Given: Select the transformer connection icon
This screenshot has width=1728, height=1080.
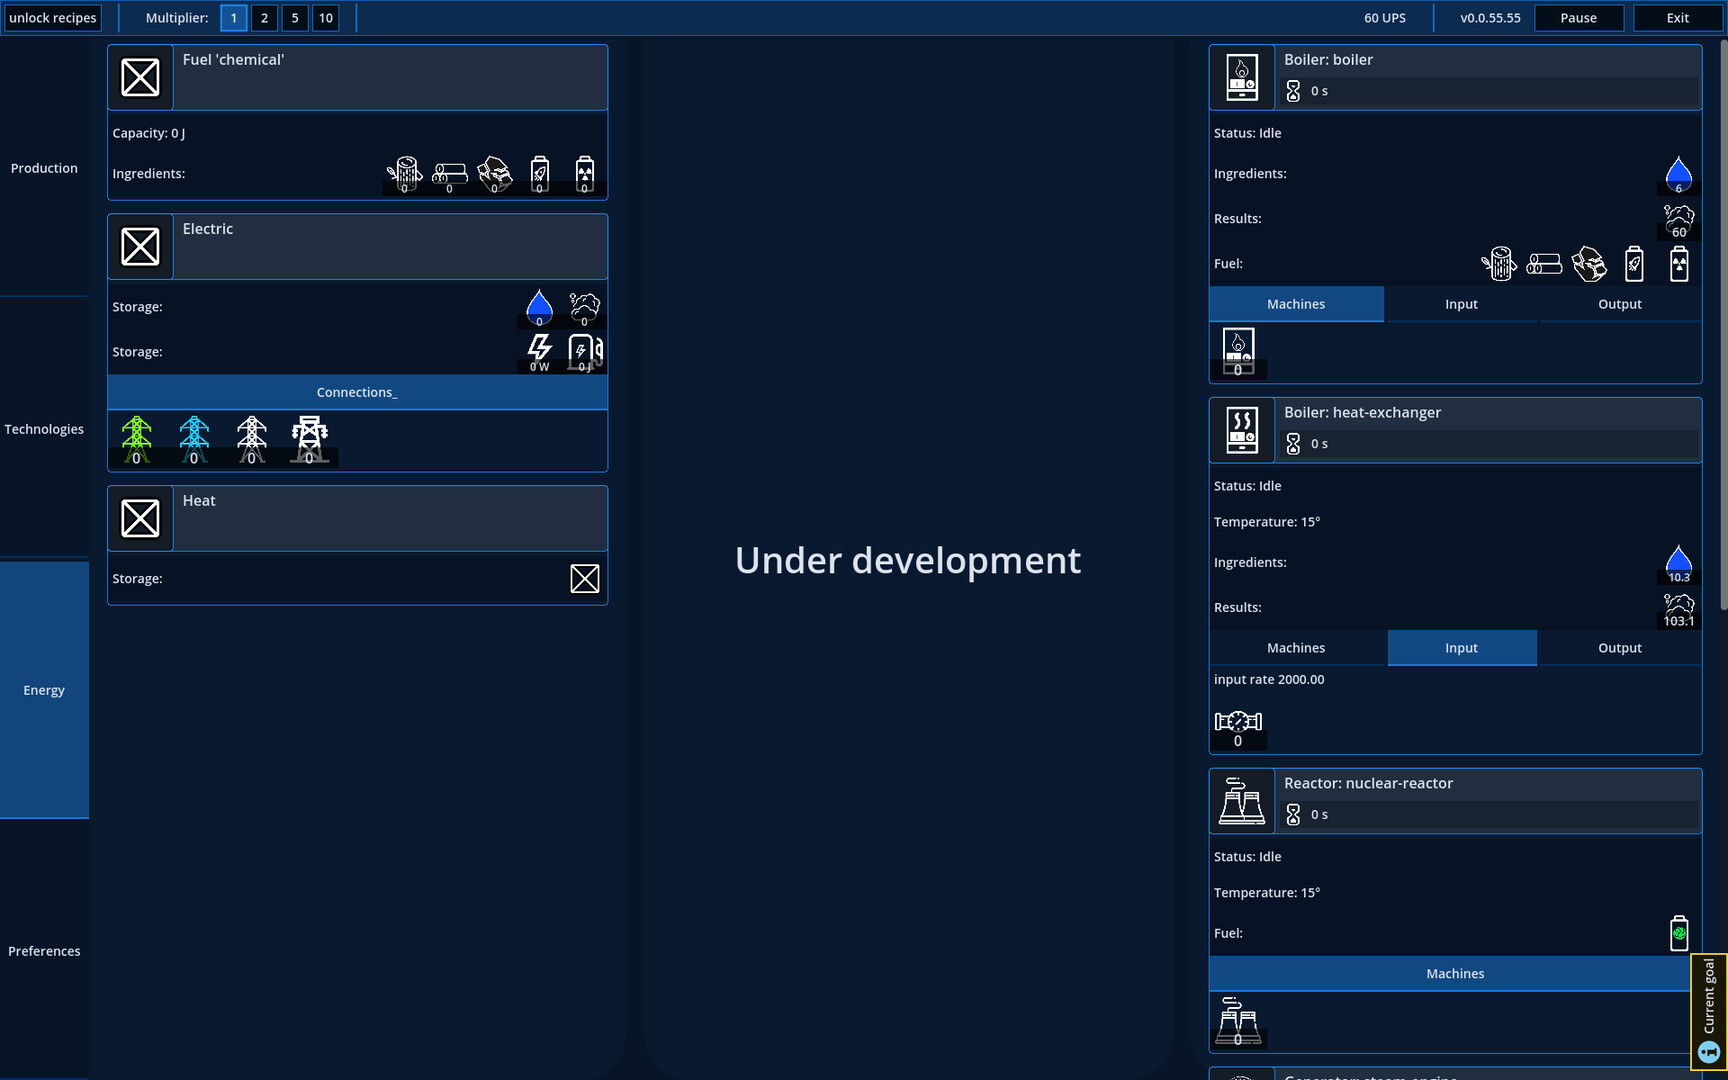Looking at the screenshot, I should pyautogui.click(x=309, y=437).
